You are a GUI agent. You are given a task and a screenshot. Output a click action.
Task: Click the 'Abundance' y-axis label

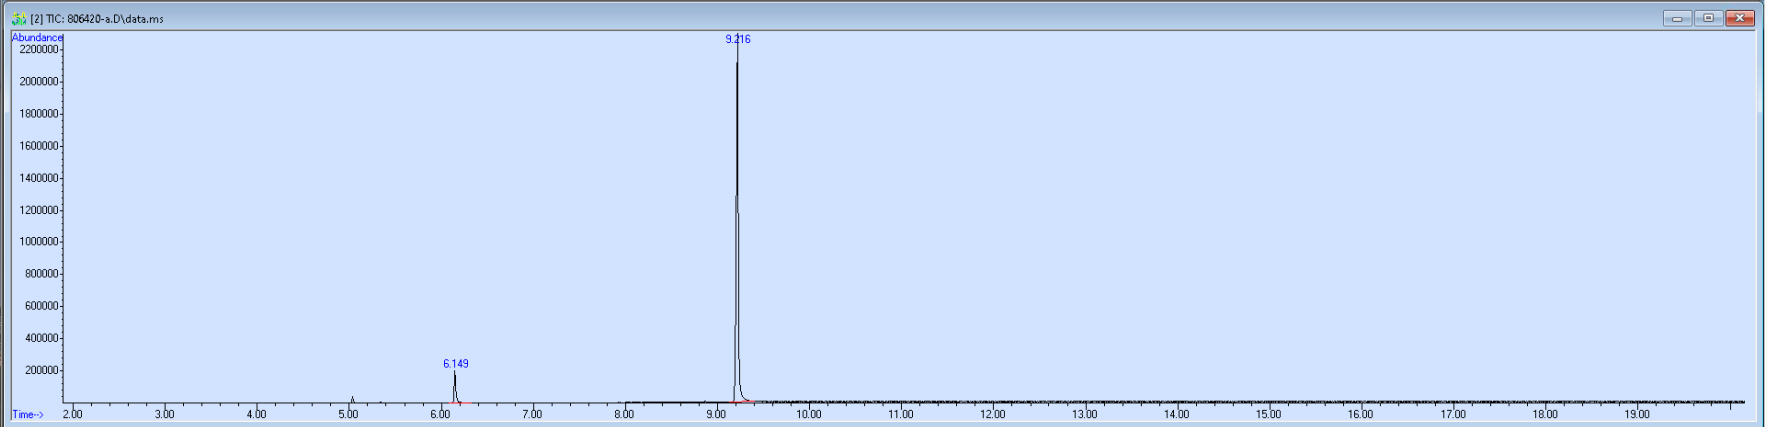tap(37, 38)
